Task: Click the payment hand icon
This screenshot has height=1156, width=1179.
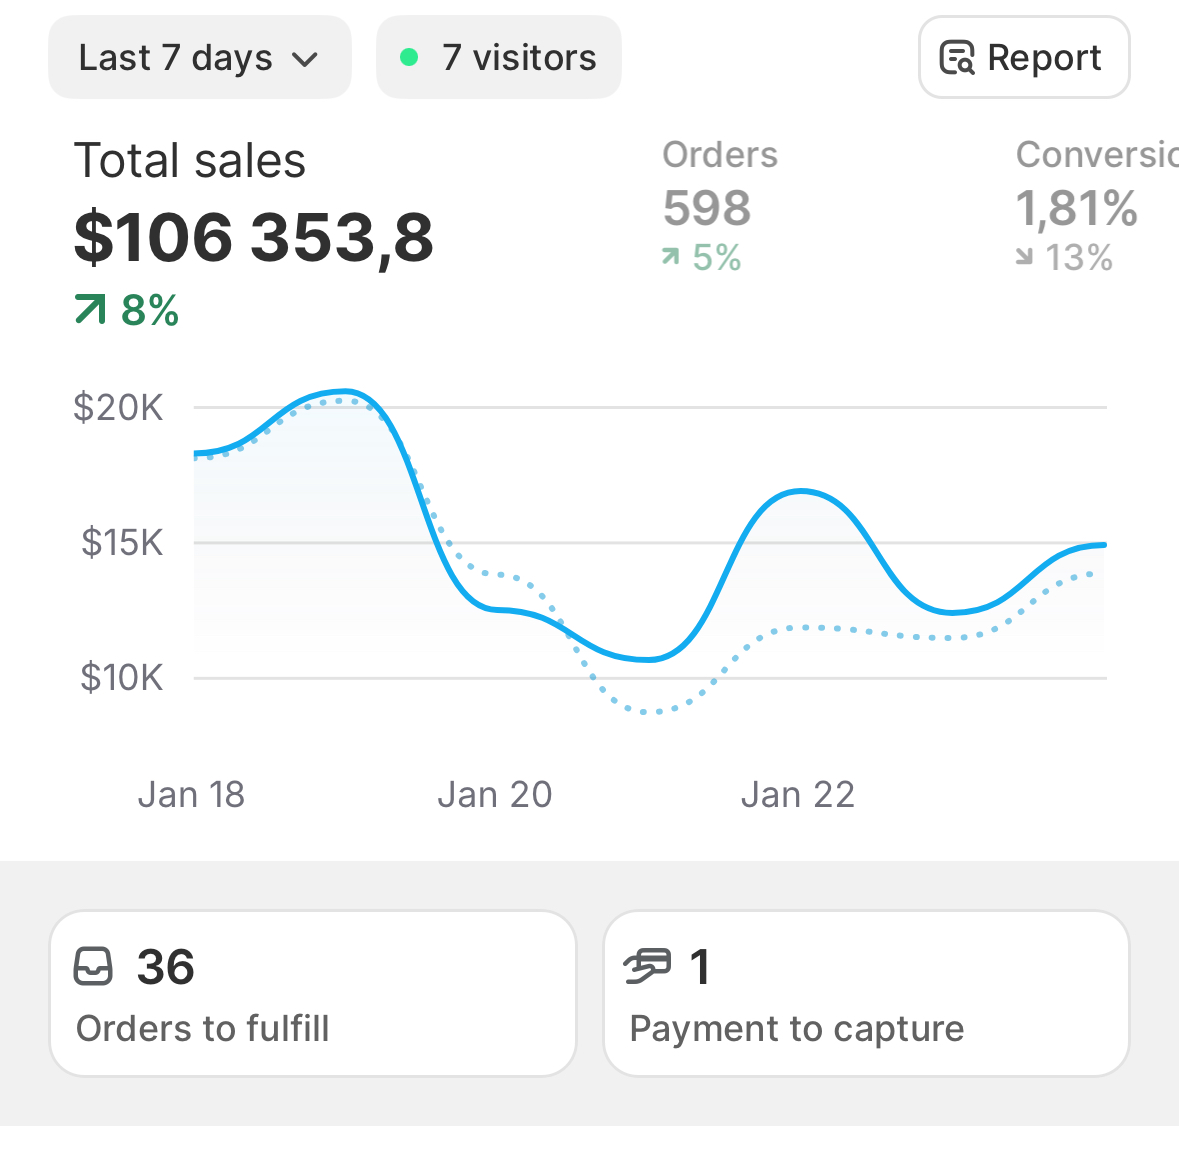Action: point(647,967)
